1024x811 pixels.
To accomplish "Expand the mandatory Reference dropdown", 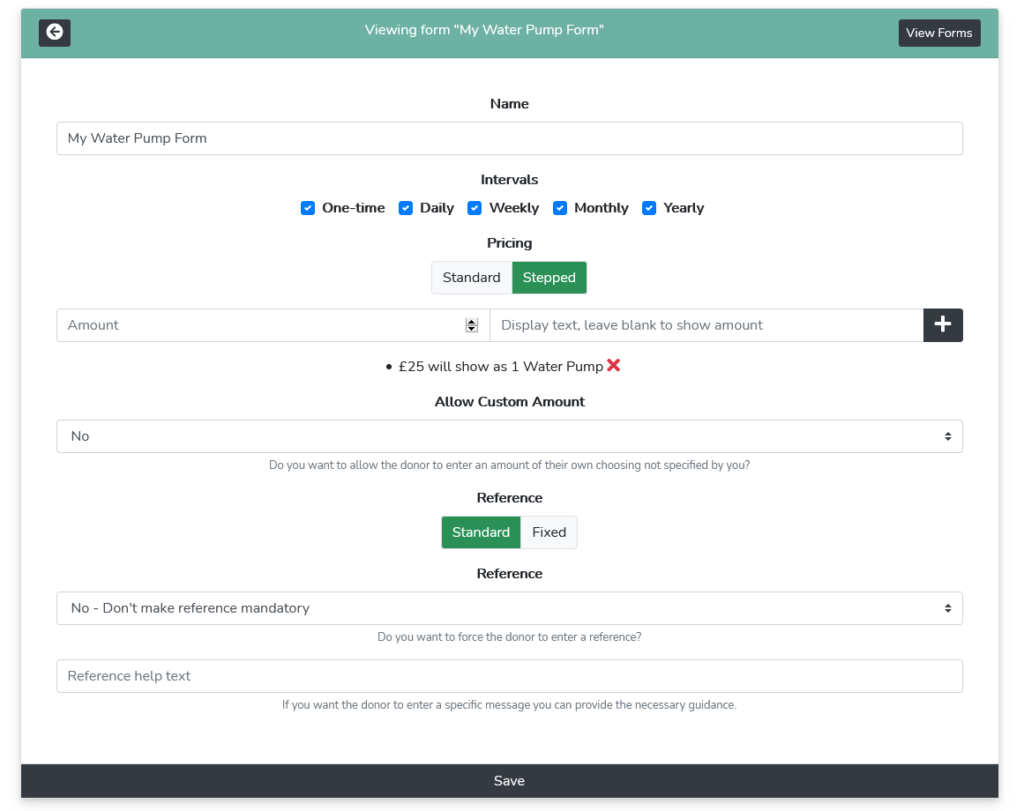I will tap(509, 608).
